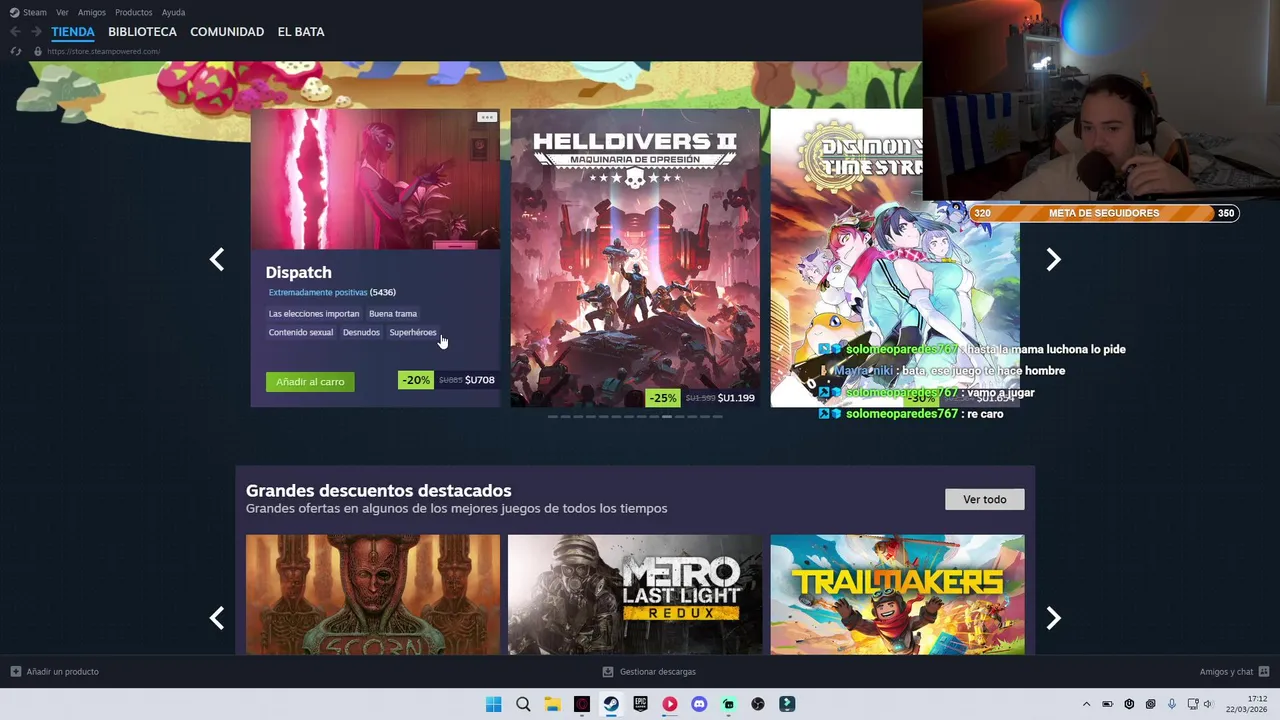Open the Trailmakers discount card
This screenshot has height=720, width=1280.
click(897, 595)
